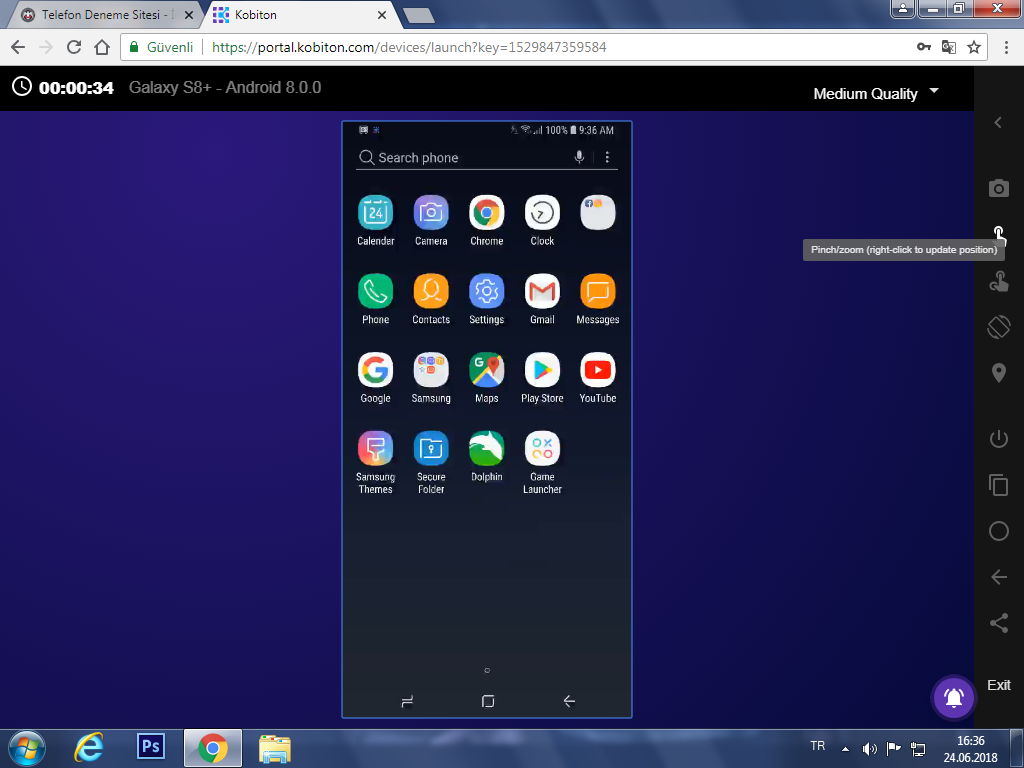The height and width of the screenshot is (768, 1024).
Task: Click the saved password key icon
Action: (x=923, y=47)
